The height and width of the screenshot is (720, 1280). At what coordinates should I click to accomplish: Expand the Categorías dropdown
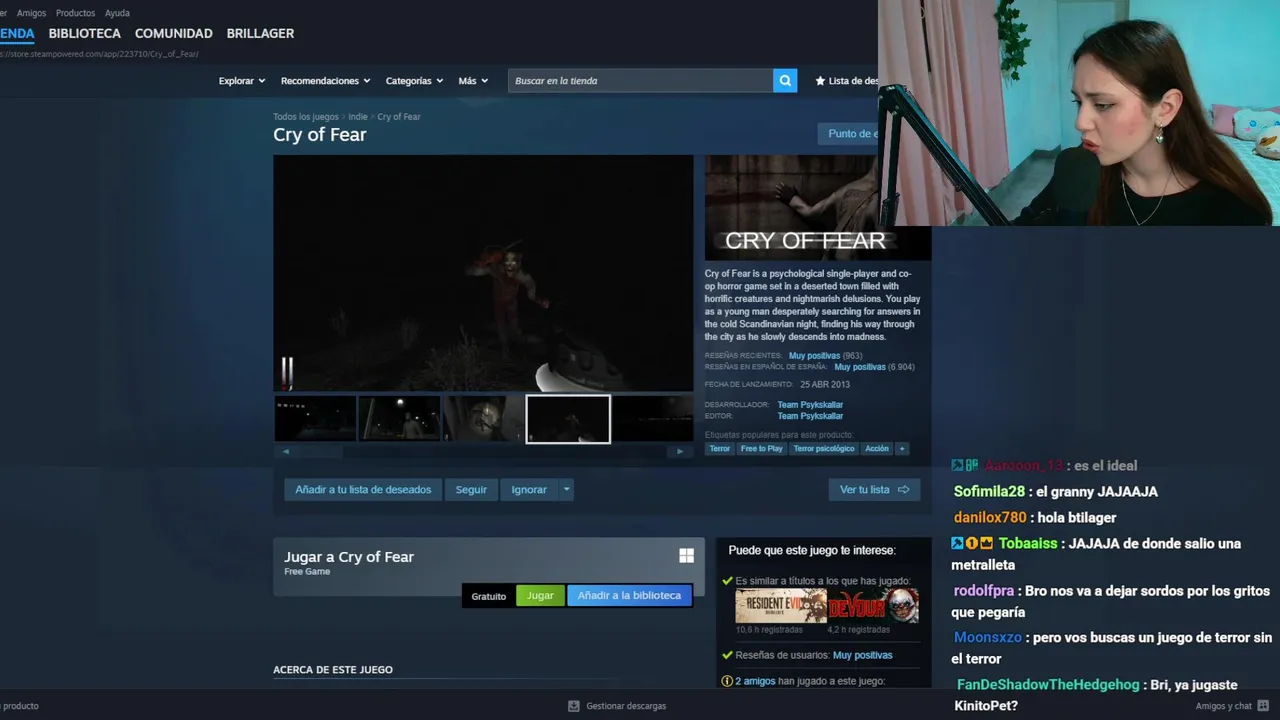pyautogui.click(x=414, y=81)
